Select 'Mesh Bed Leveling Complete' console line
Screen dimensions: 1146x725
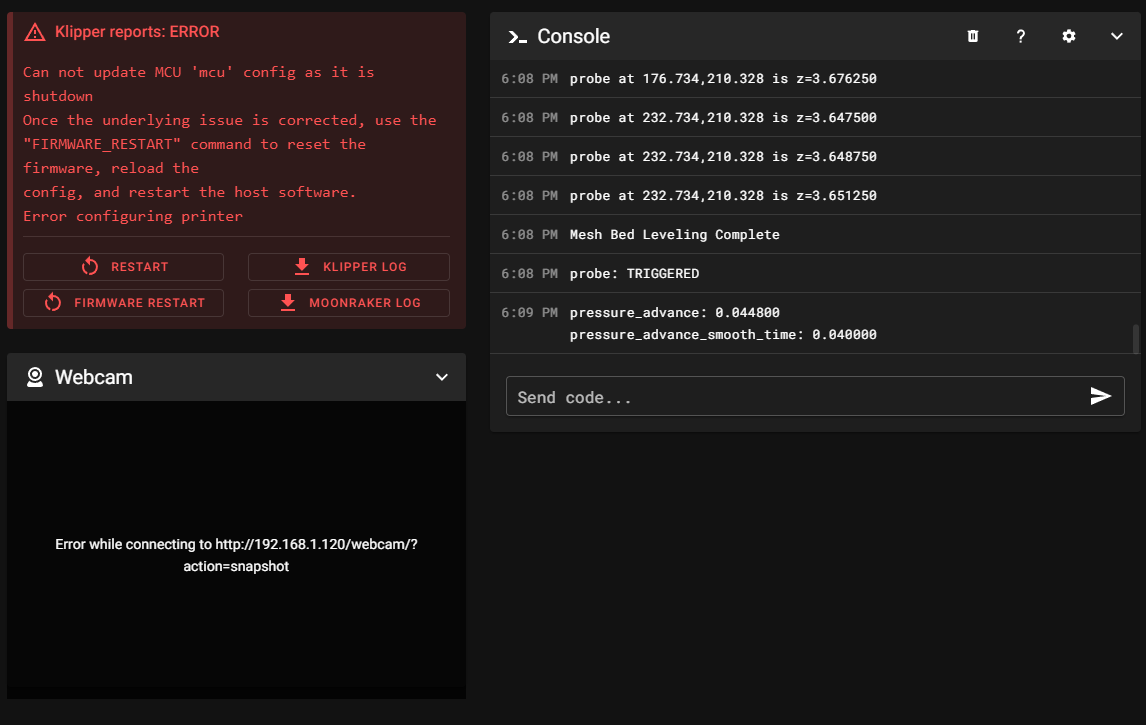pyautogui.click(x=815, y=235)
